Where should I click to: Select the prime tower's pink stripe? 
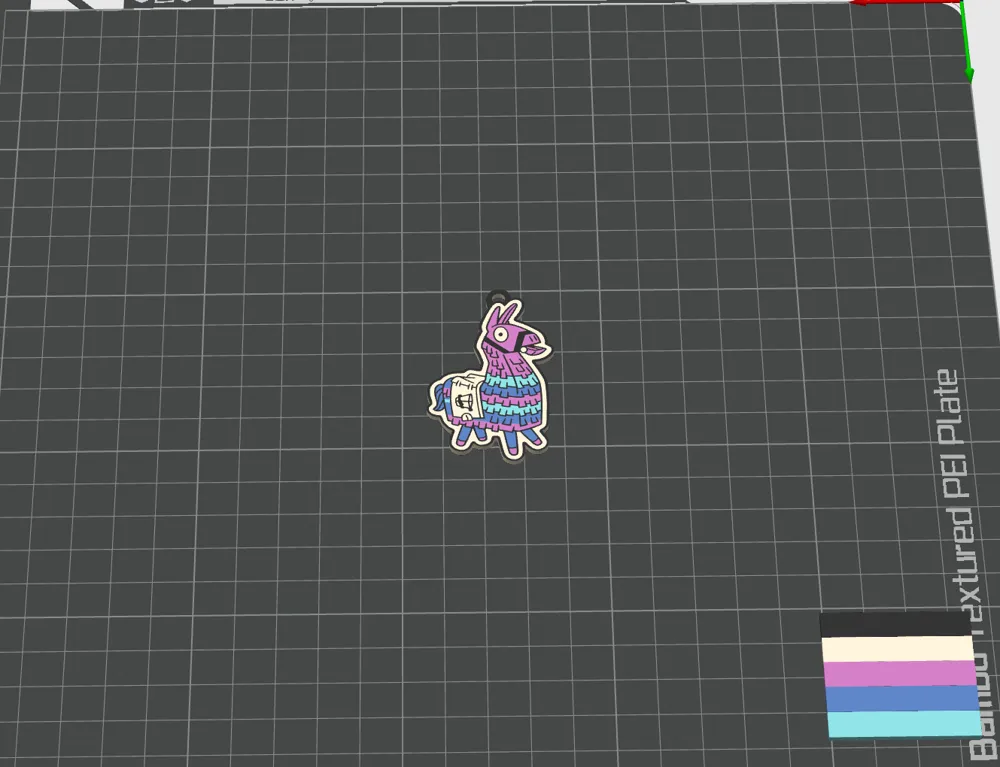point(901,673)
